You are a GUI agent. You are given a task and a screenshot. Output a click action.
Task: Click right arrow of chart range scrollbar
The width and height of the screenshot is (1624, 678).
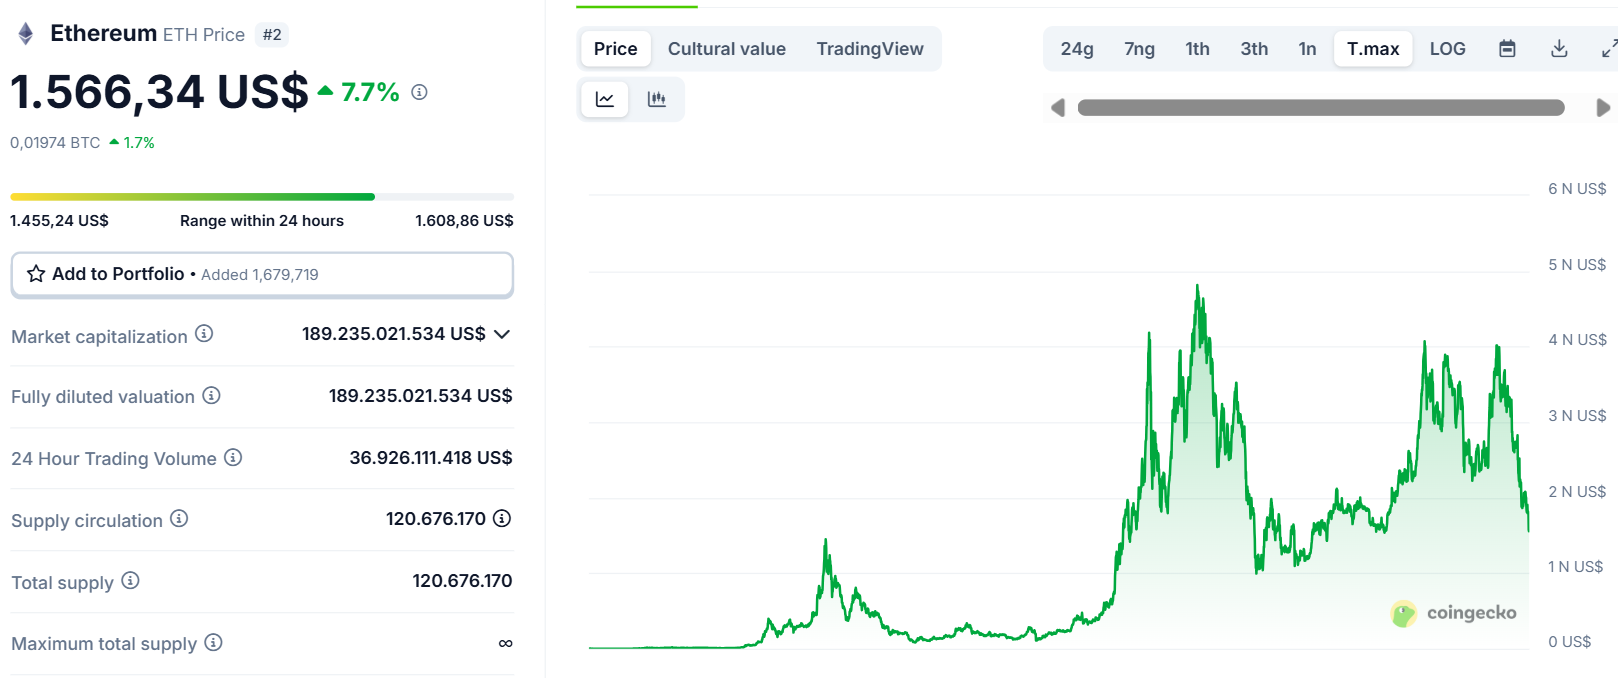[1603, 108]
